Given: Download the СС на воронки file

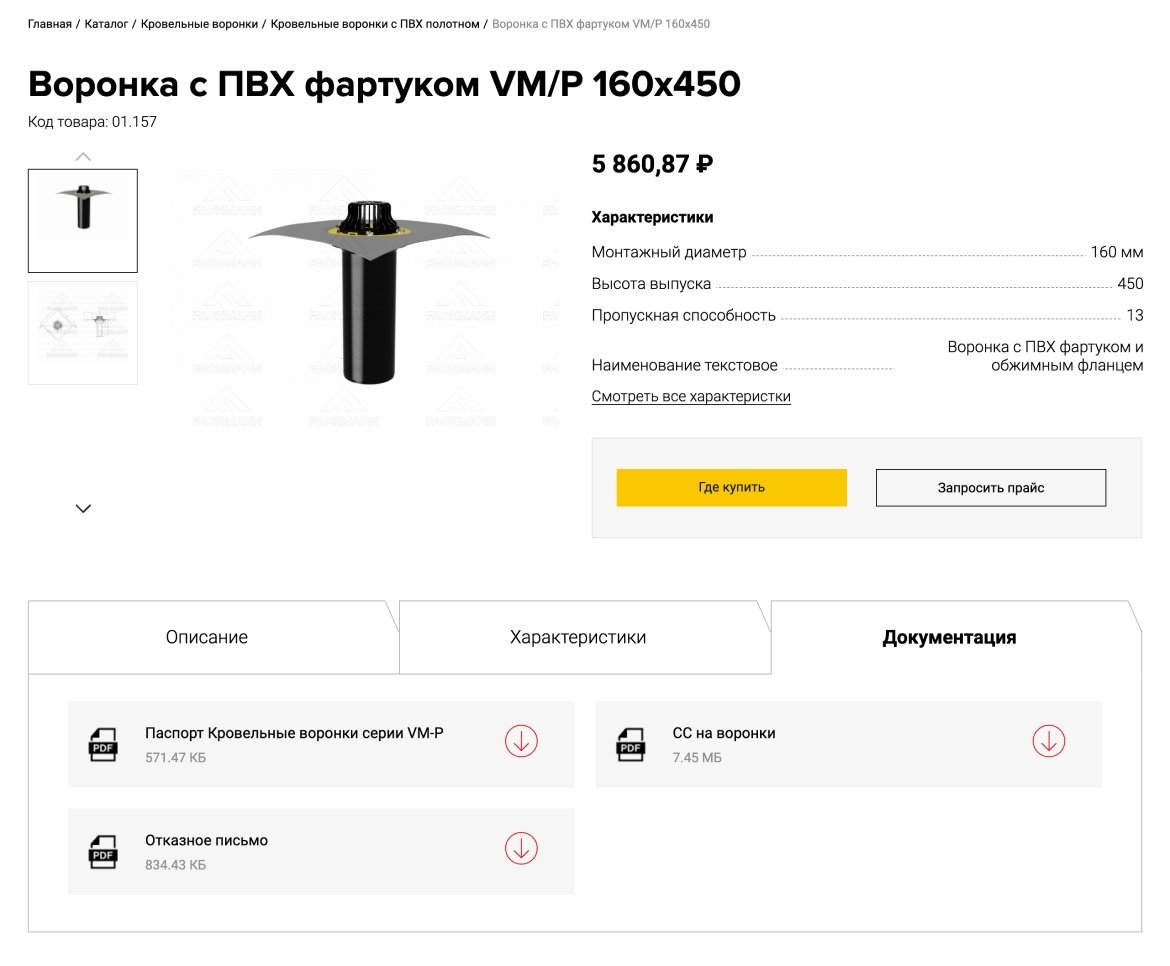Looking at the screenshot, I should point(1048,741).
